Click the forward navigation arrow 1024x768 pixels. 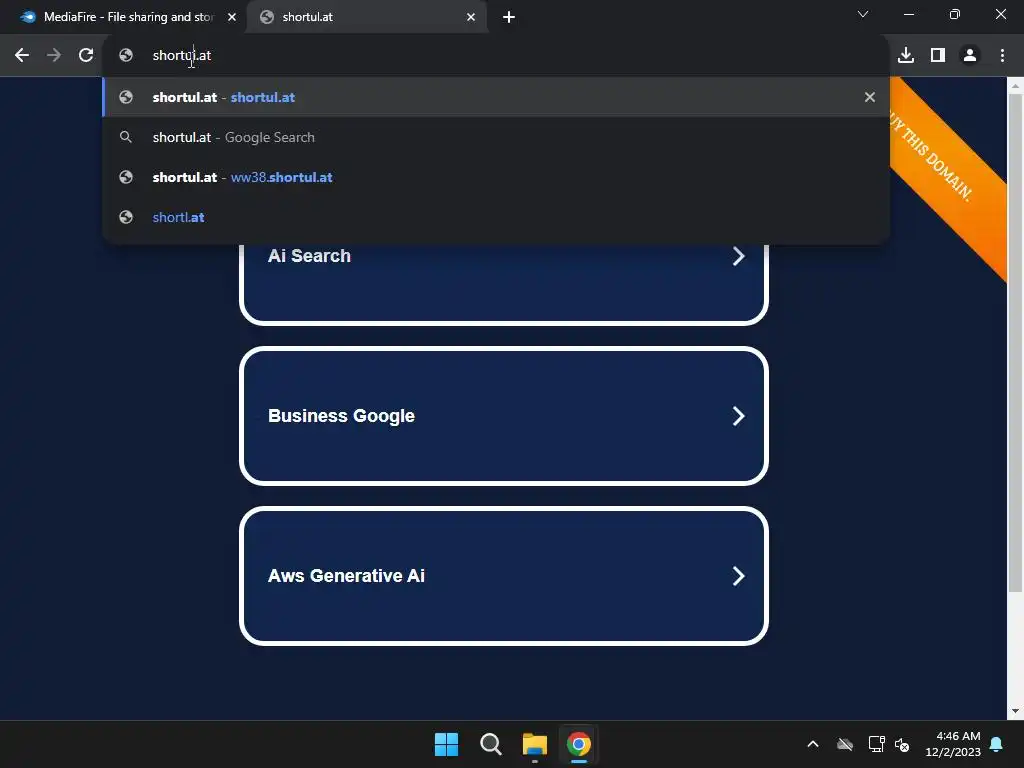pyautogui.click(x=54, y=56)
